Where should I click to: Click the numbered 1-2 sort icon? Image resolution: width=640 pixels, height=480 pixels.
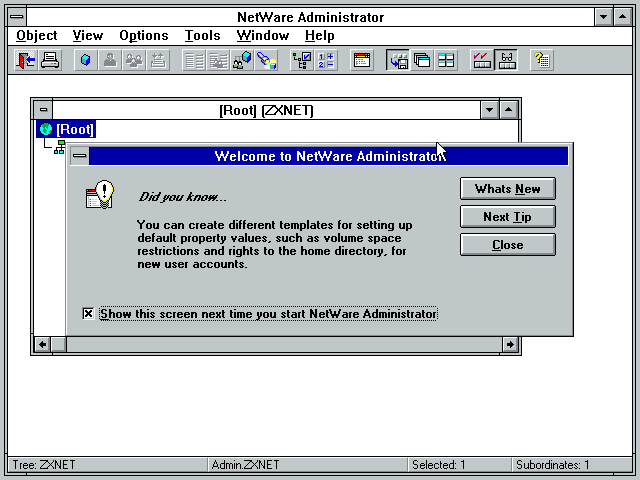(x=326, y=60)
